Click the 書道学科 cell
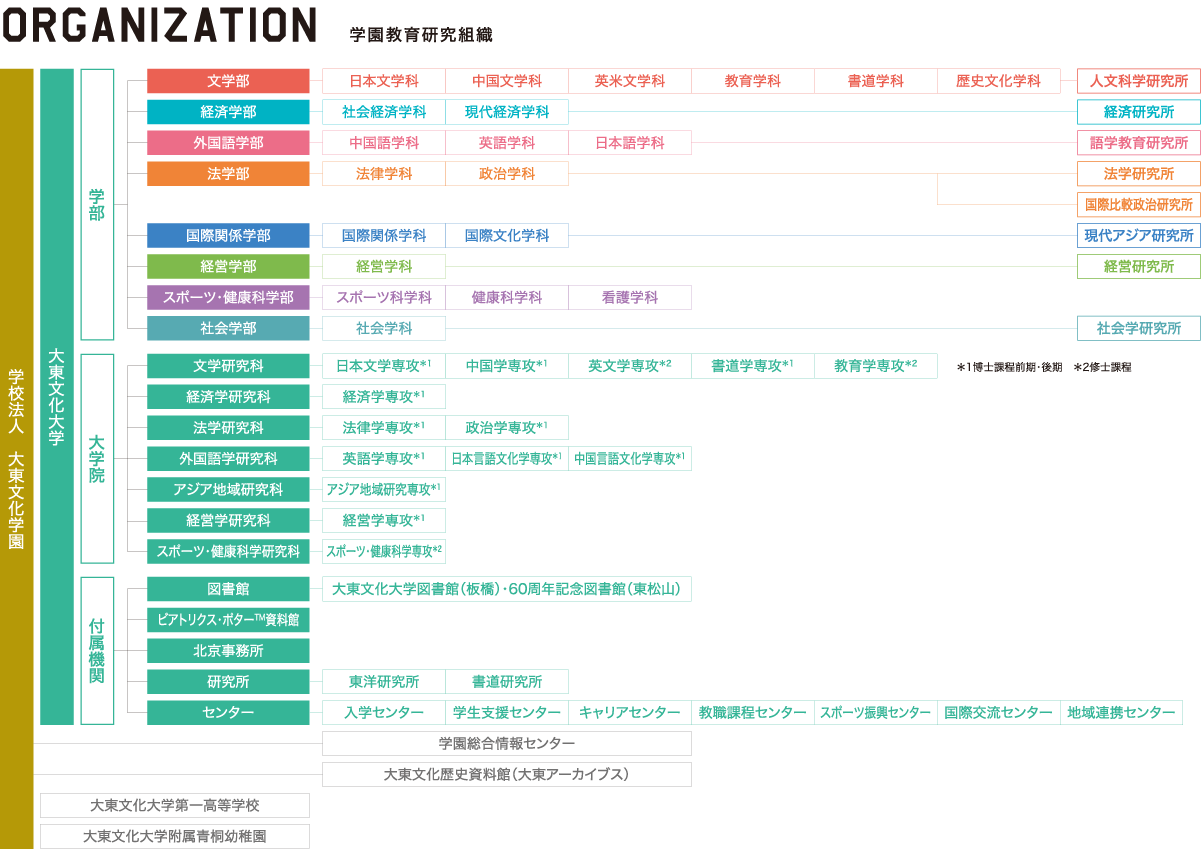 pos(876,81)
